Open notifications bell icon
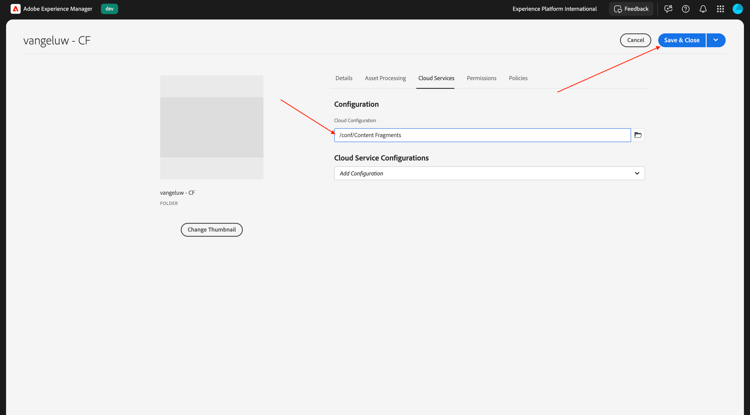 pyautogui.click(x=703, y=9)
